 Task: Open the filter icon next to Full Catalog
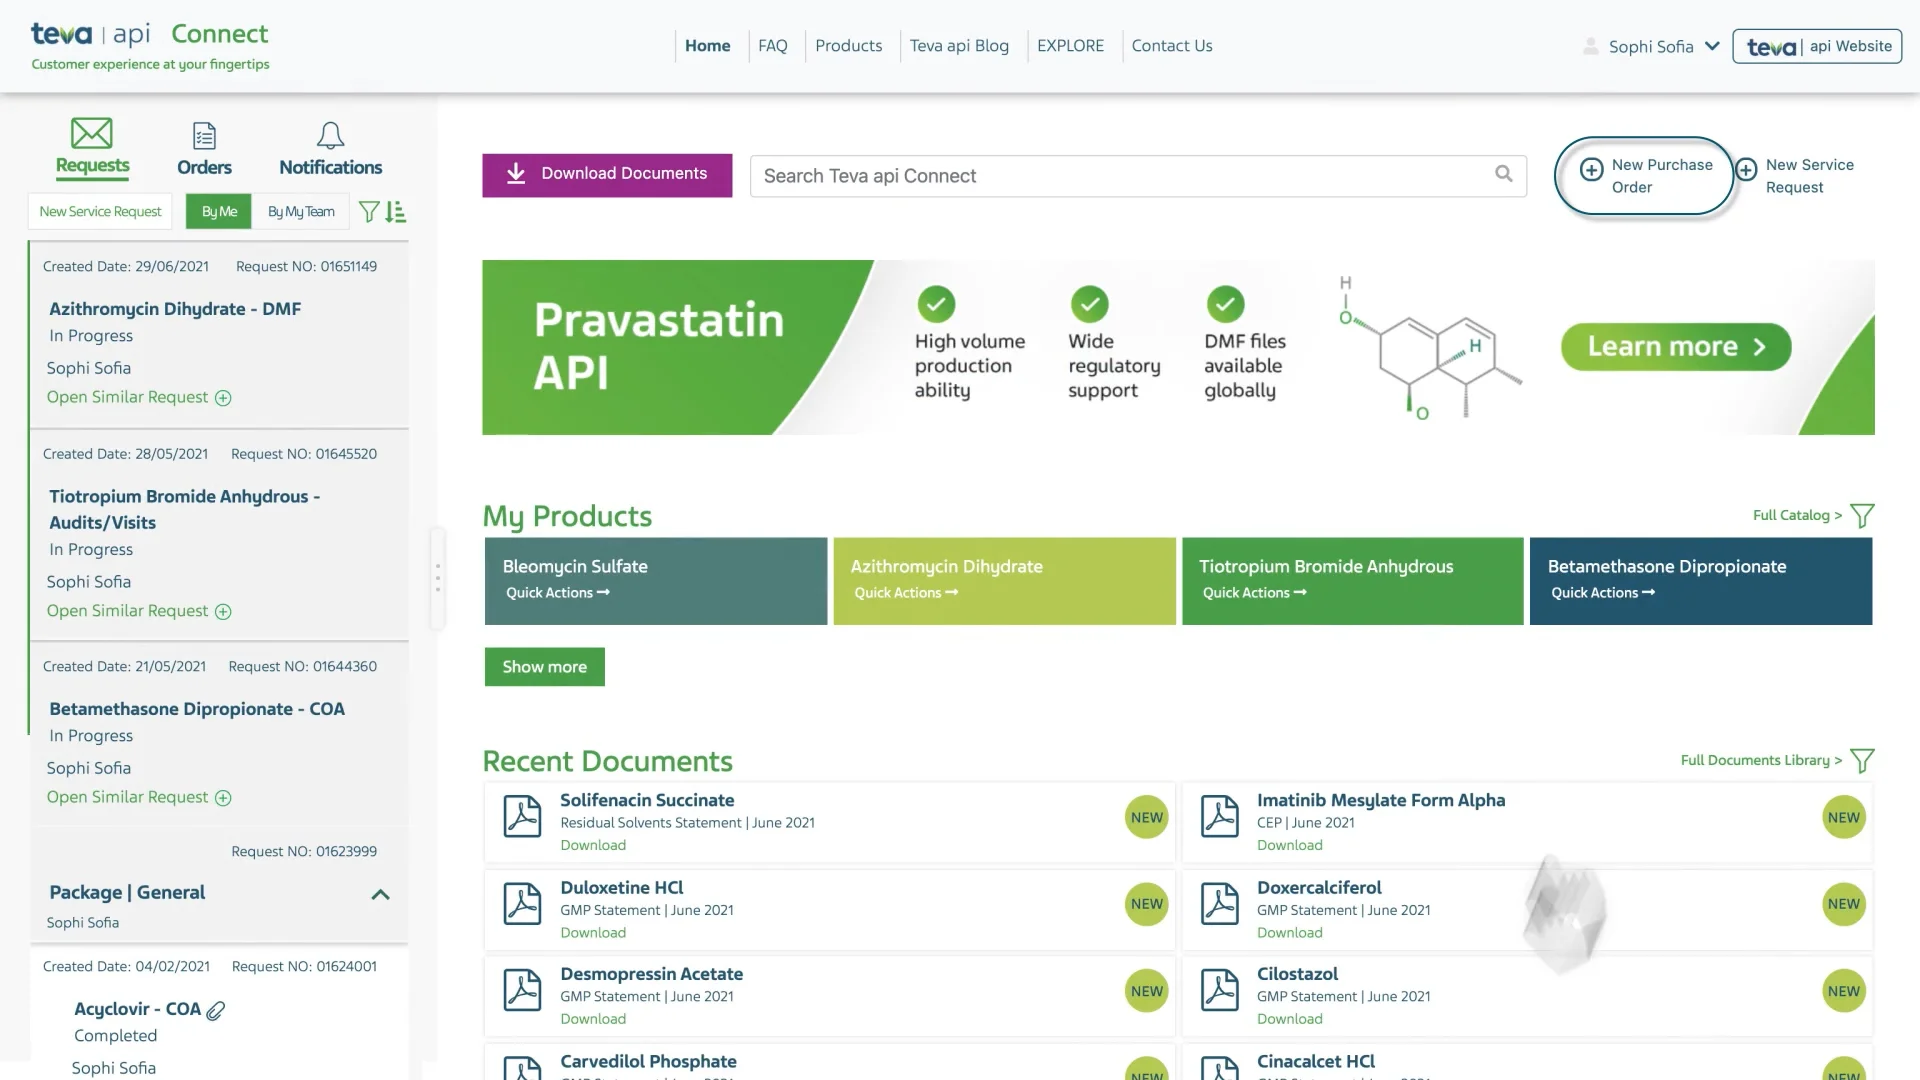click(x=1862, y=515)
